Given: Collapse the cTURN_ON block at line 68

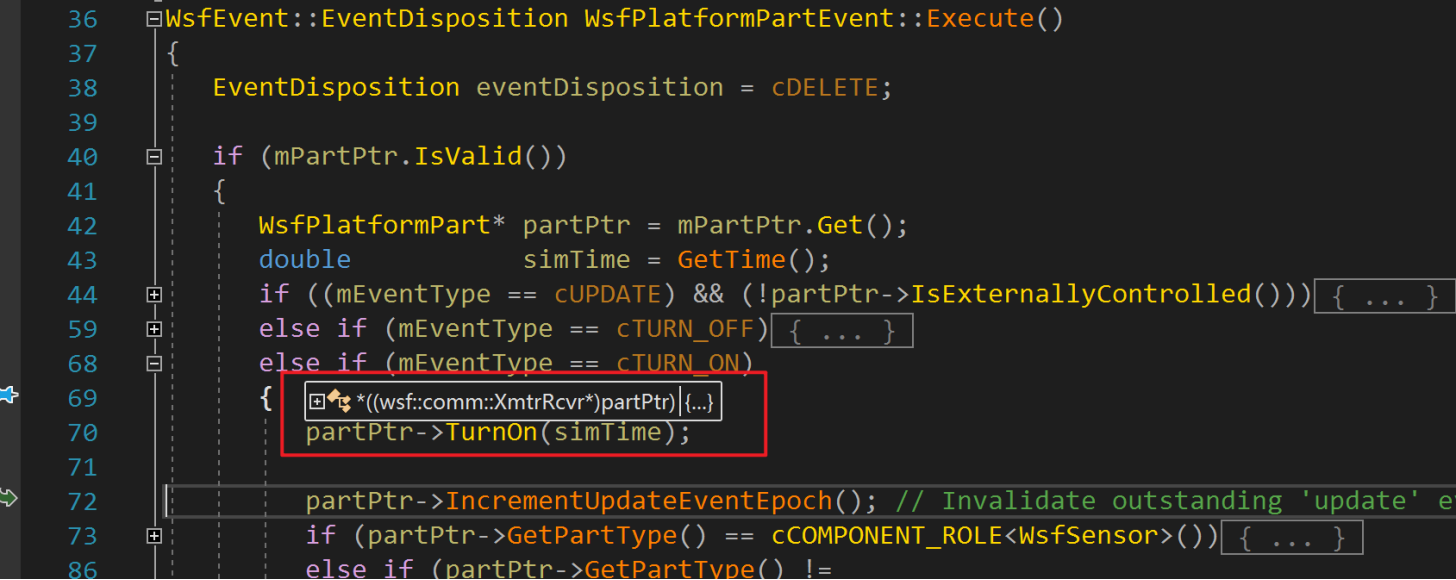Looking at the screenshot, I should 153,364.
